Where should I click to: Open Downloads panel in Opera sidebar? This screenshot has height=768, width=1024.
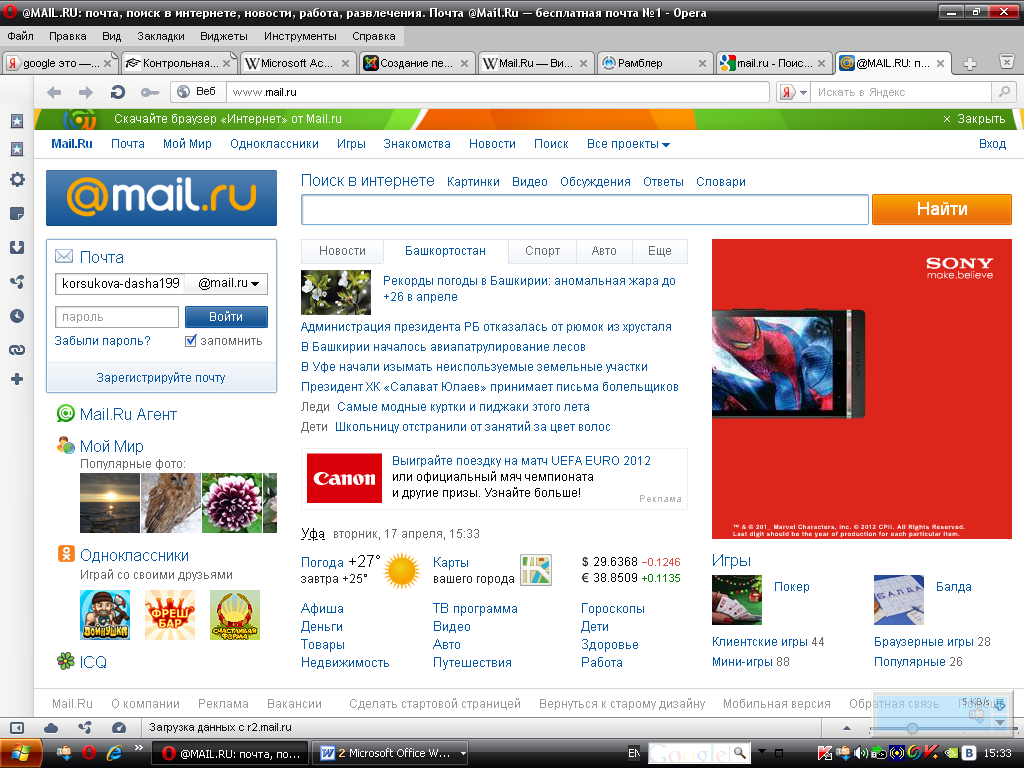[x=17, y=248]
